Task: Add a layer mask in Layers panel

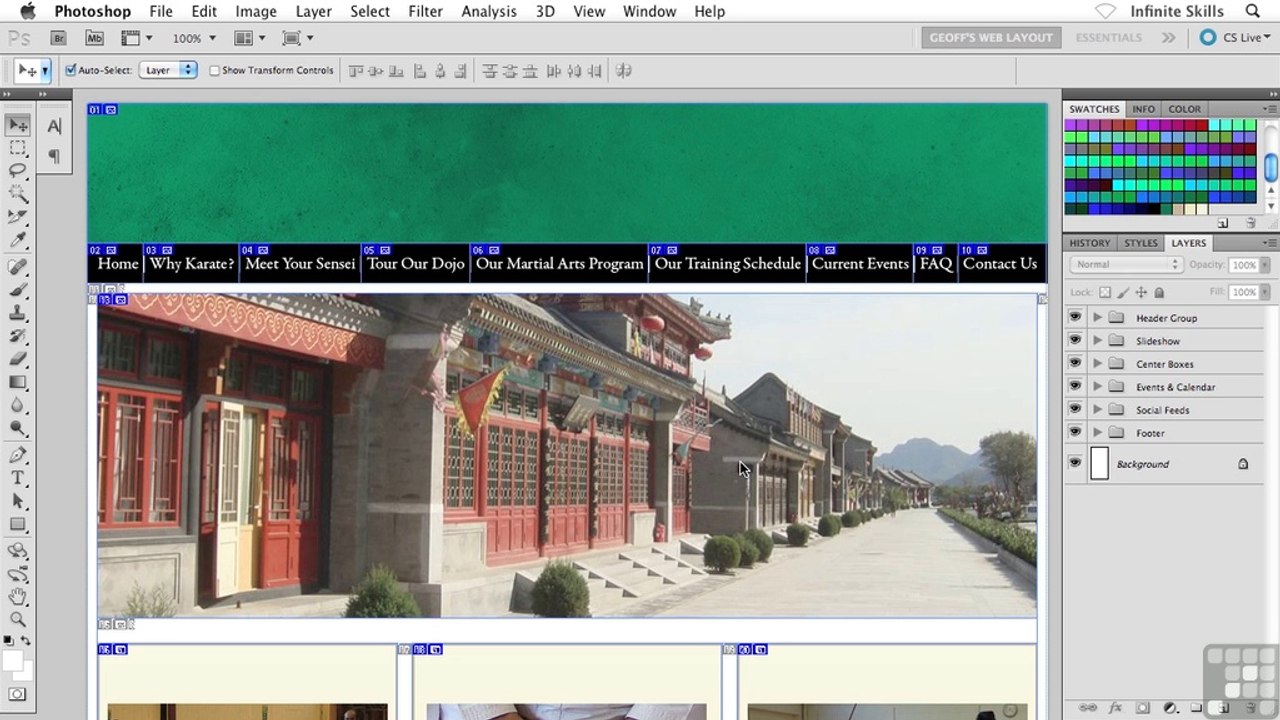Action: click(x=1143, y=708)
